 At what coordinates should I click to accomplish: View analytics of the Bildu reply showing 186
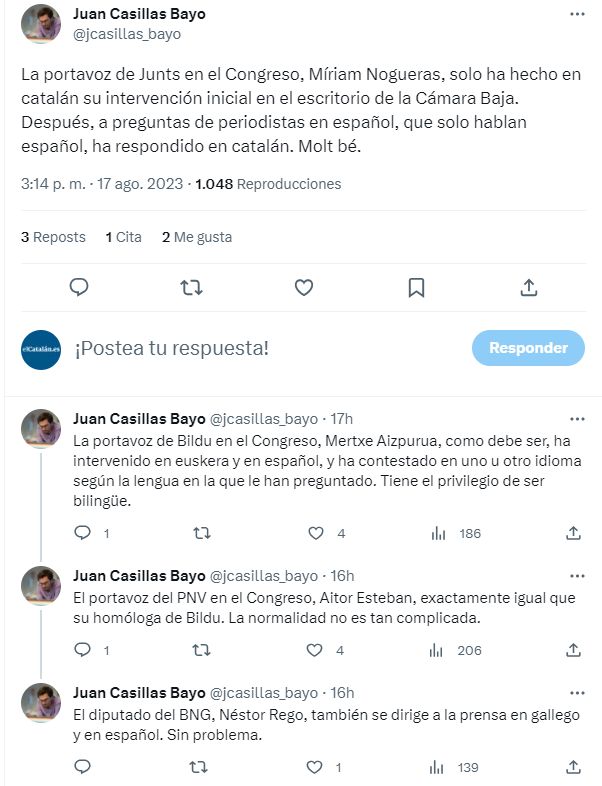456,533
